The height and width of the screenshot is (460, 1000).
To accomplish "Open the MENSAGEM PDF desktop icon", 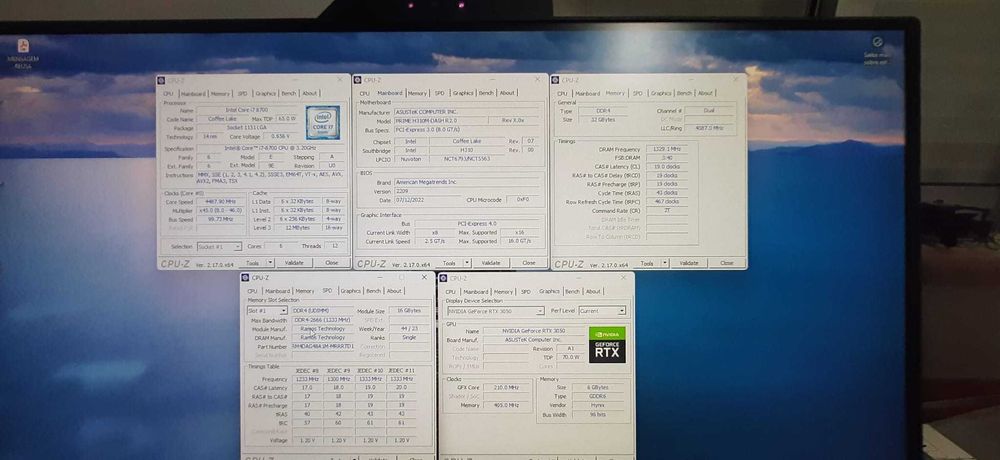I will tap(23, 53).
